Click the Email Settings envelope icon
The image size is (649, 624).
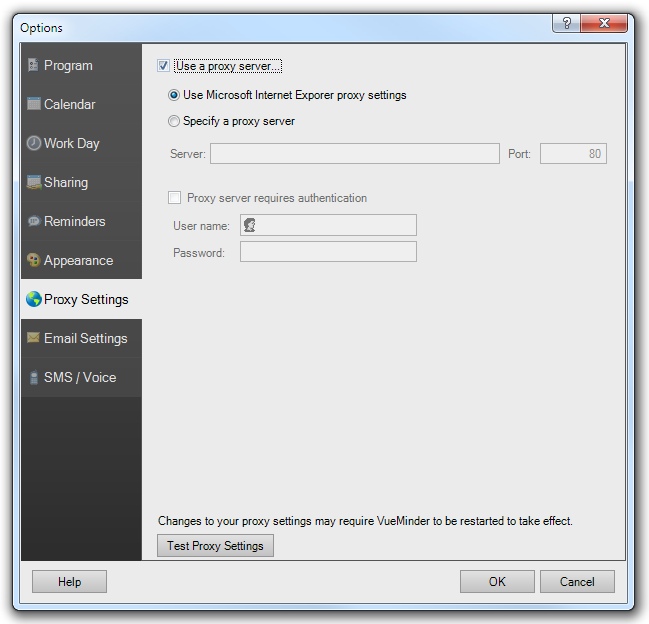click(x=33, y=338)
